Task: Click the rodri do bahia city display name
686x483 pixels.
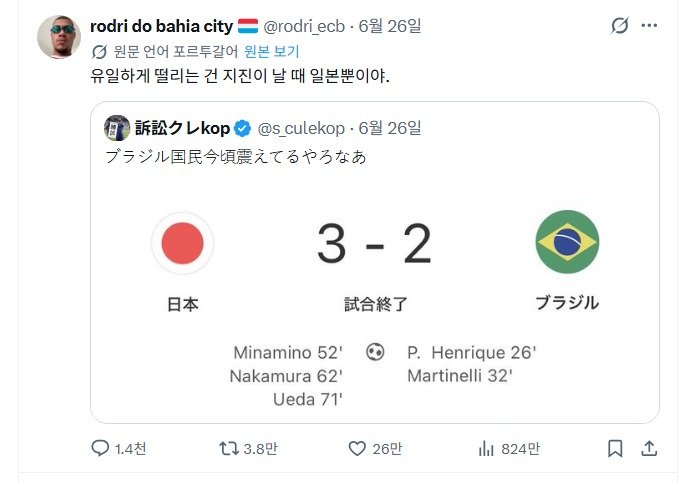Action: [161, 26]
